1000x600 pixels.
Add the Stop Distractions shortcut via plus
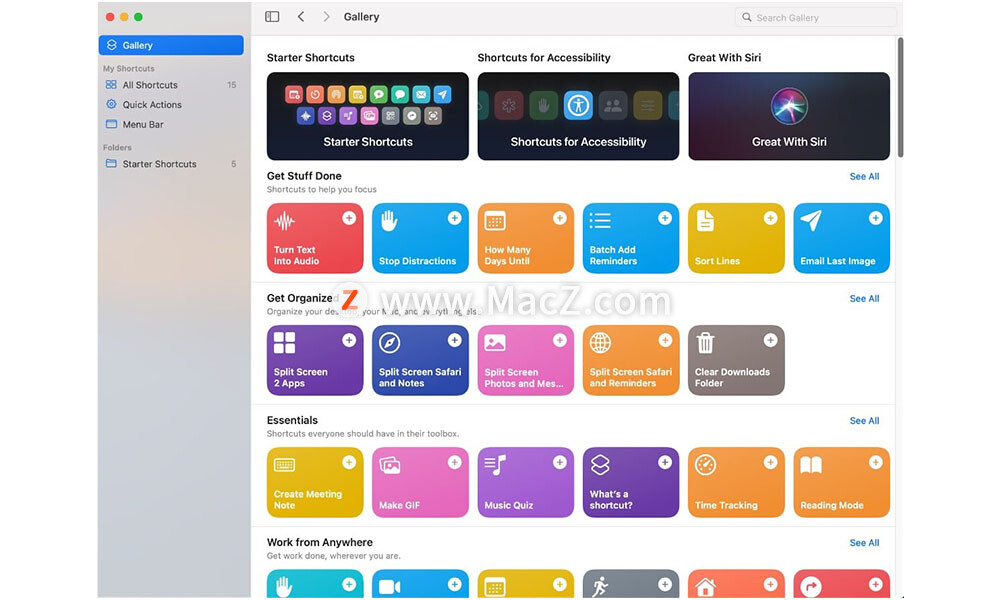click(454, 218)
